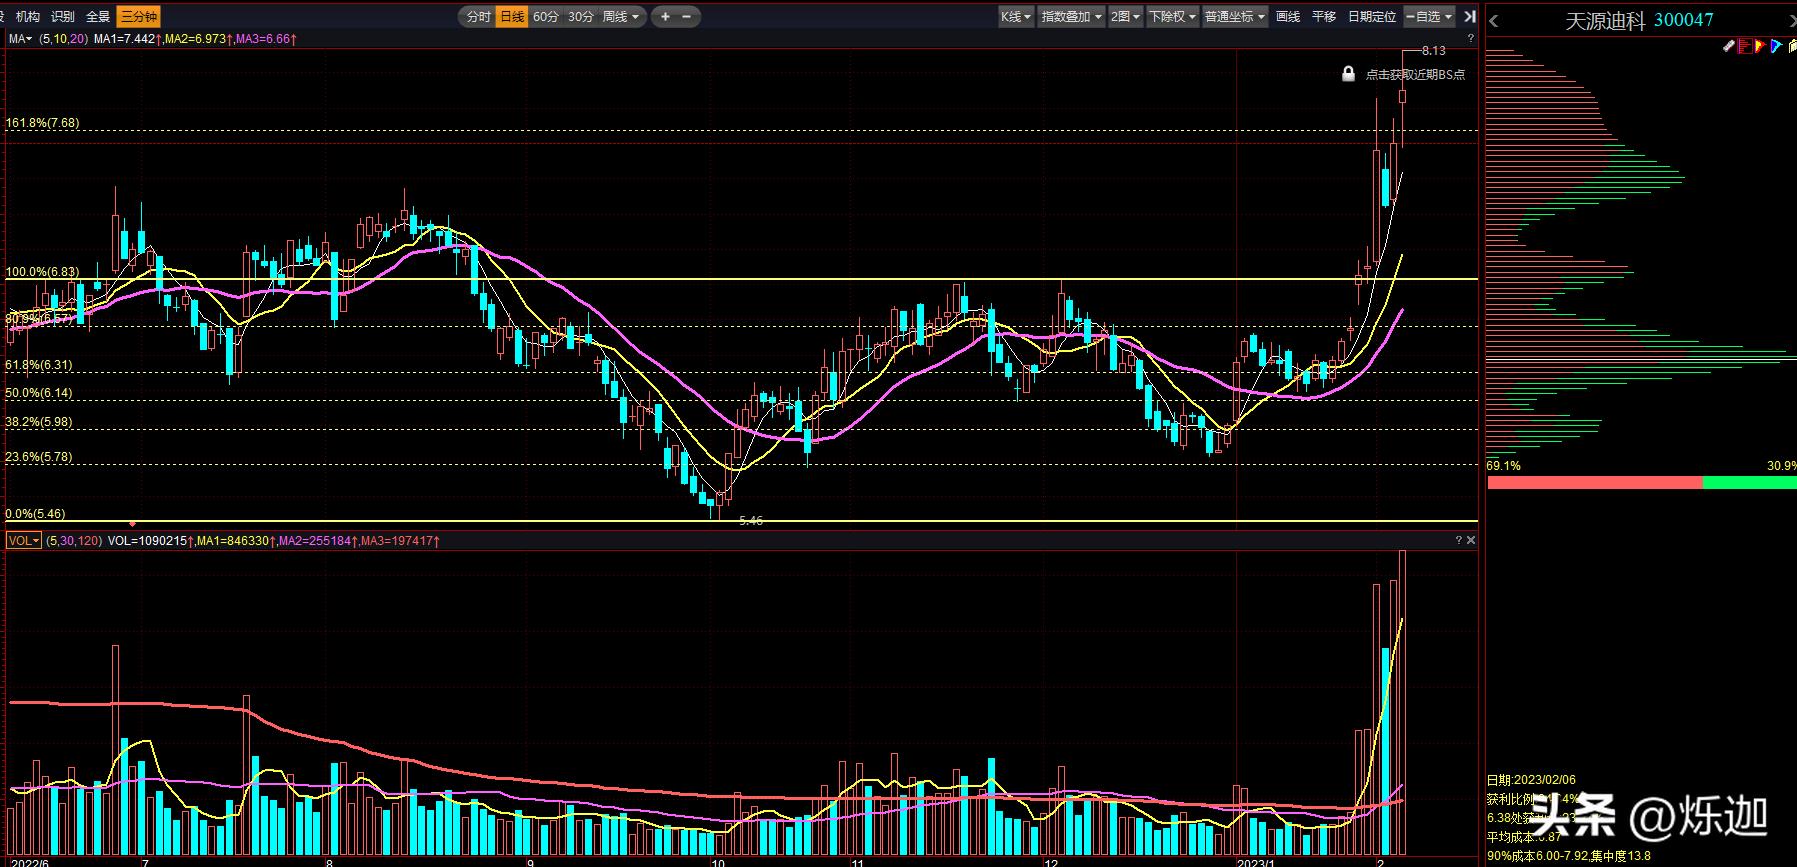
Task: Open the 周线 period dropdown
Action: [620, 16]
